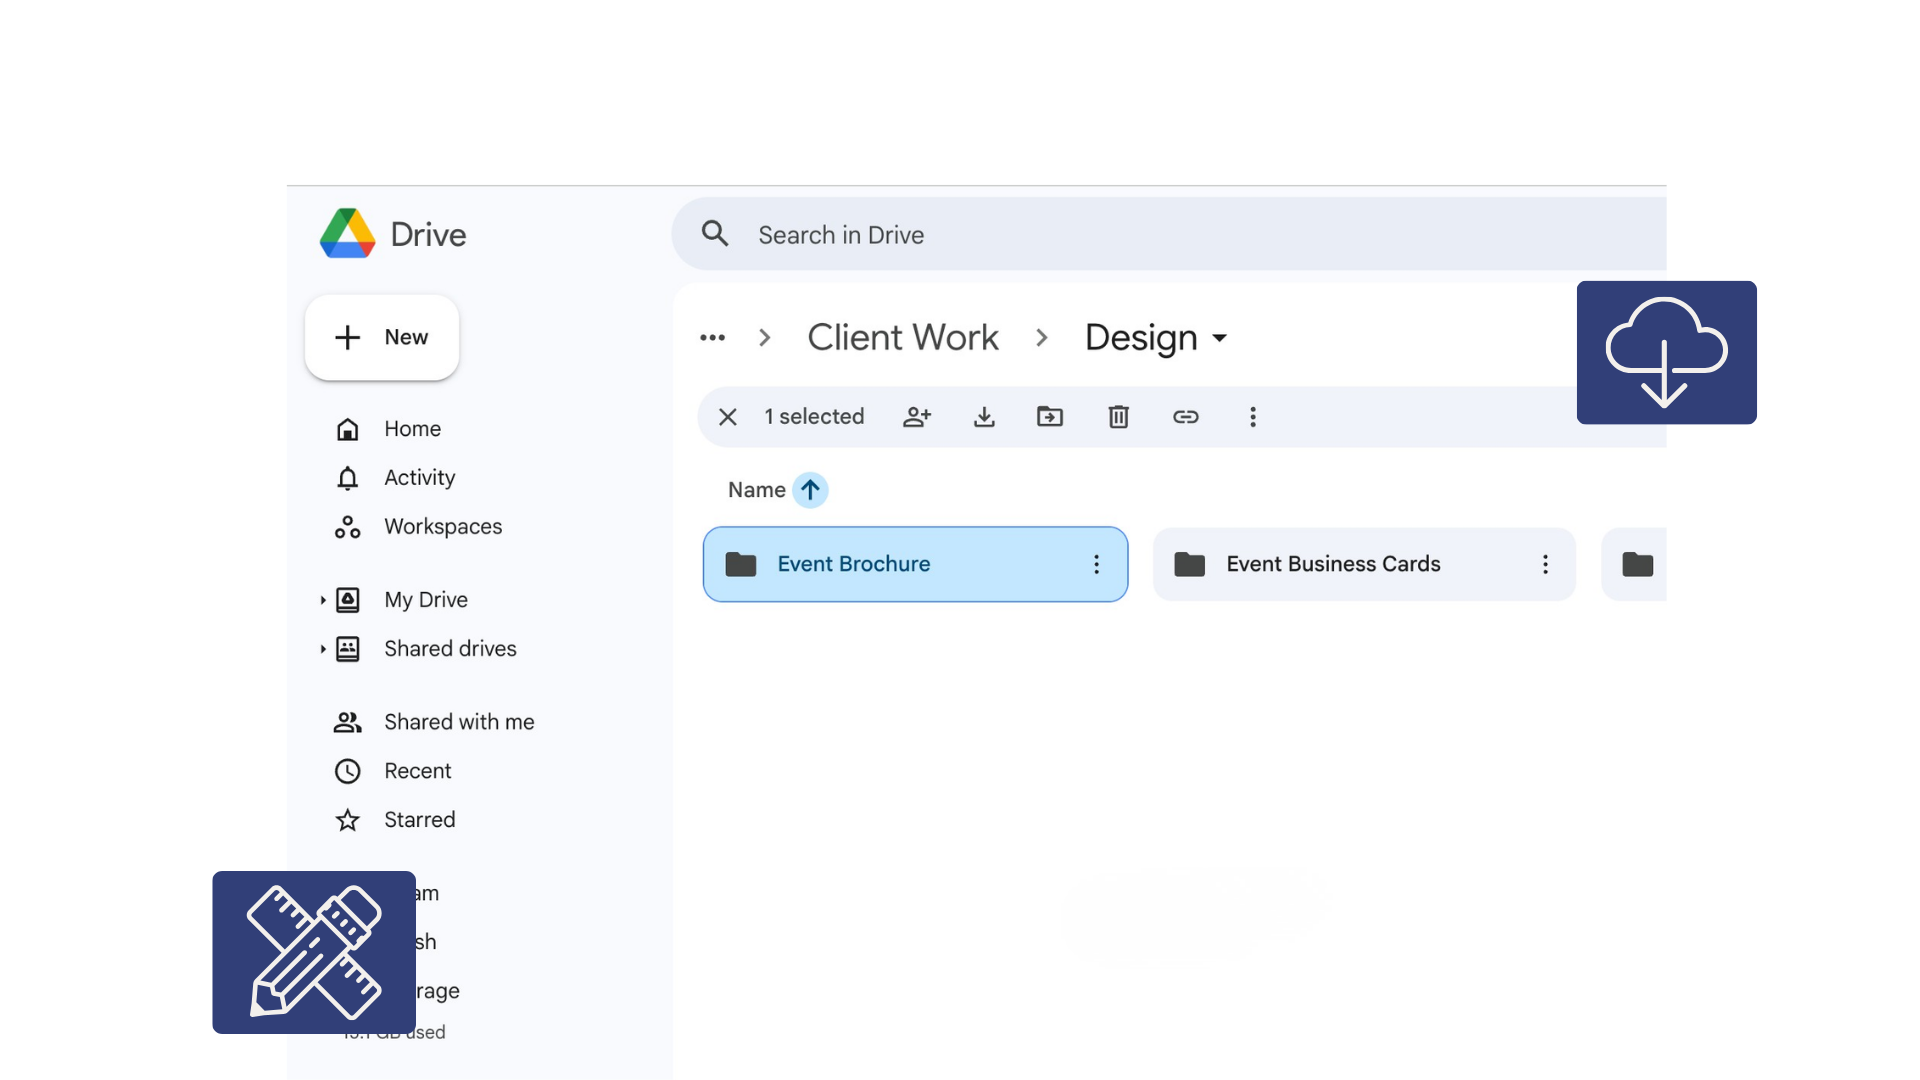Expand the My Drive tree arrow
The width and height of the screenshot is (1920, 1080).
(323, 600)
